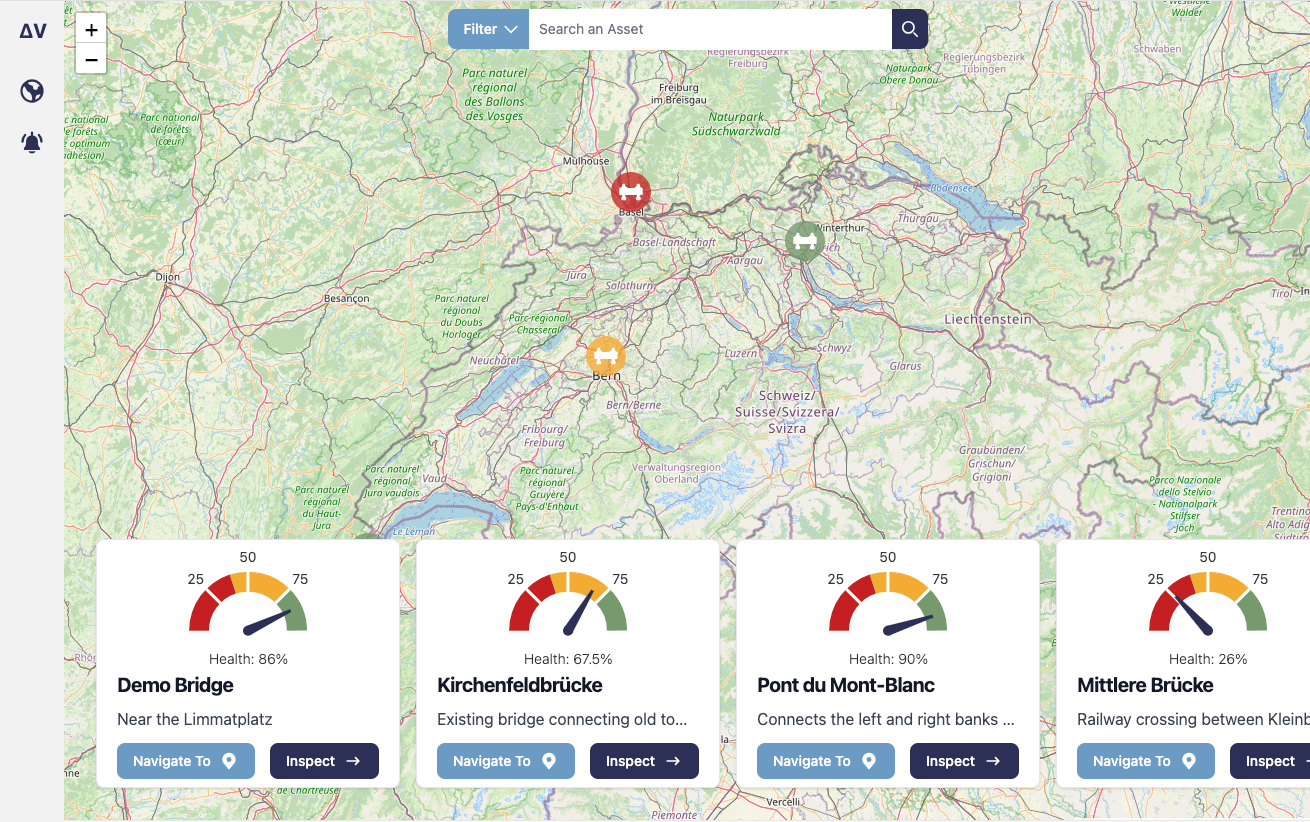This screenshot has width=1310, height=822.
Task: Click the 'Health: 90%' label
Action: (x=888, y=659)
